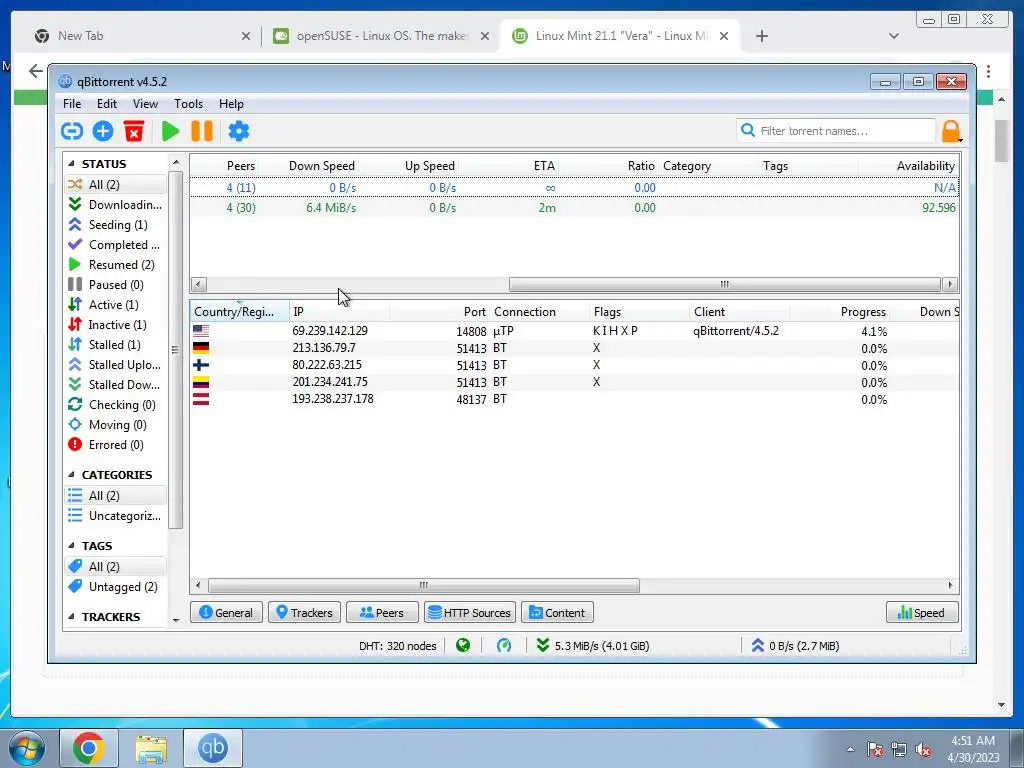Viewport: 1024px width, 768px height.
Task: Select the Inactive (1) status filter
Action: [116, 325]
